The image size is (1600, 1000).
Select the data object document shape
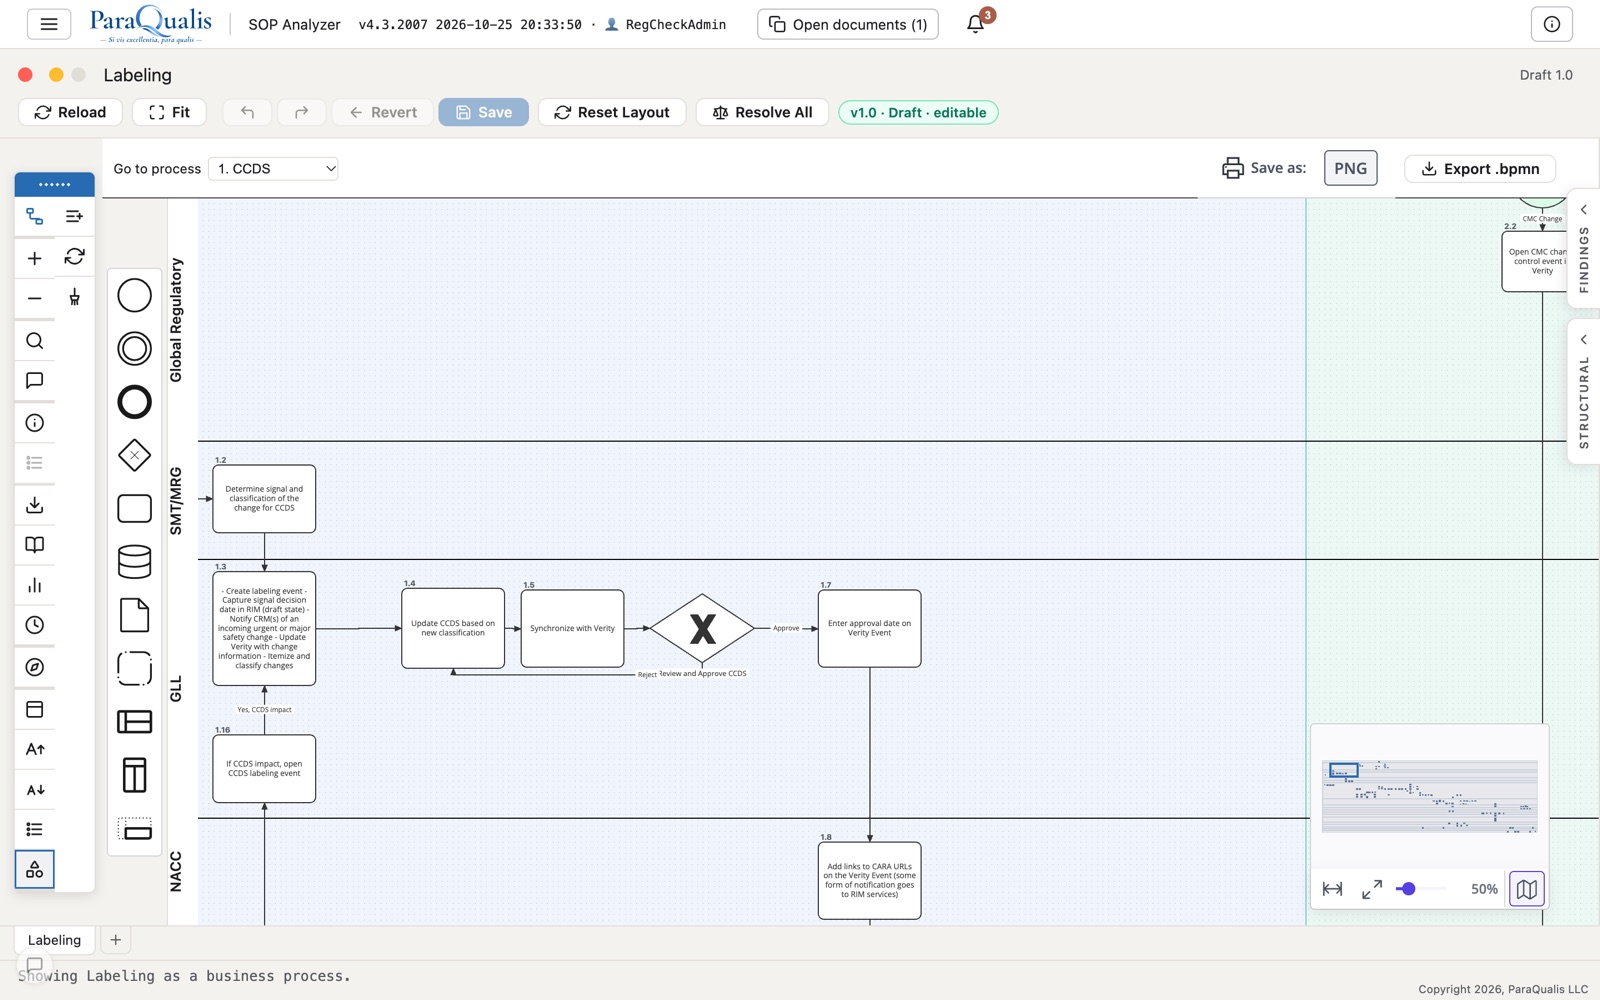[x=134, y=615]
